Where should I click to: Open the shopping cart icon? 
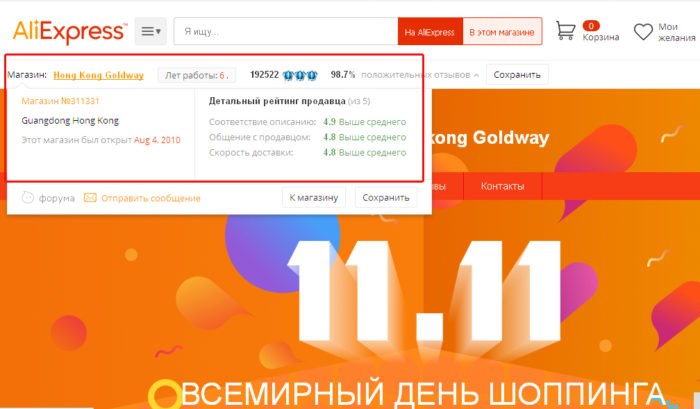point(566,31)
